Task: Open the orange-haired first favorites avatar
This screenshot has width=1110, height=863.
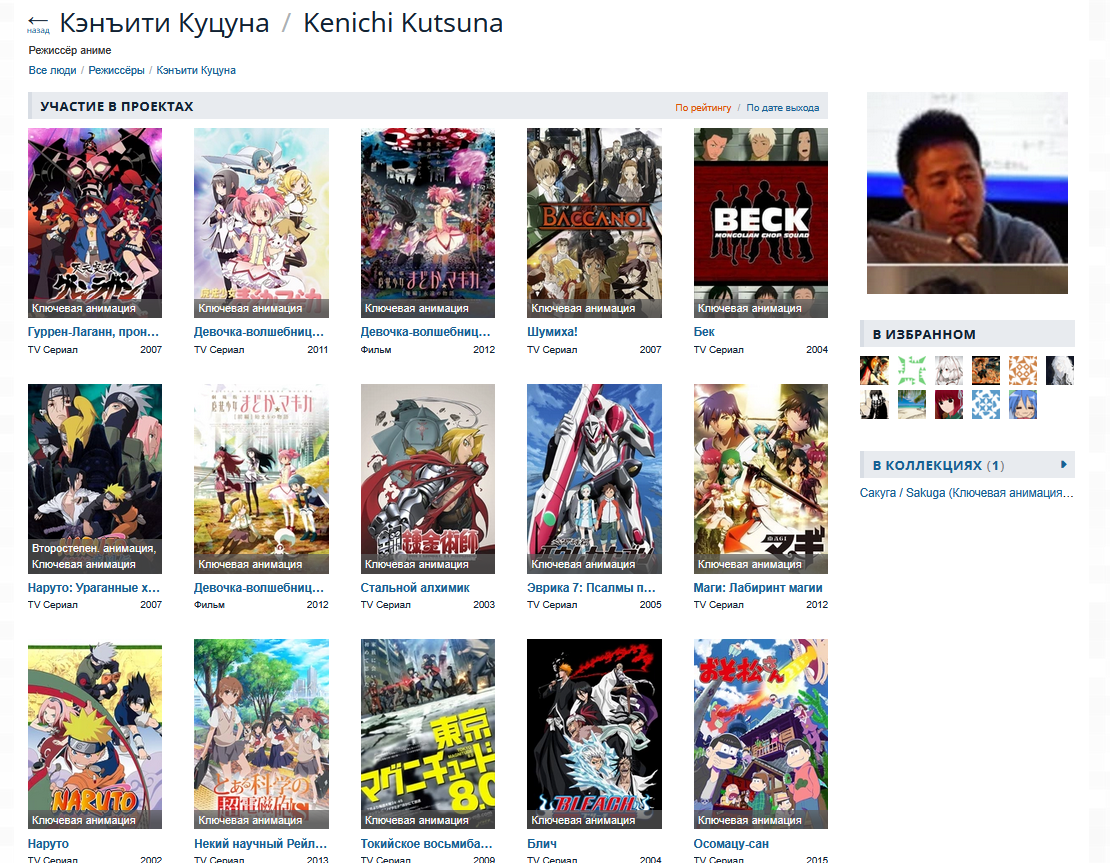Action: pos(874,370)
